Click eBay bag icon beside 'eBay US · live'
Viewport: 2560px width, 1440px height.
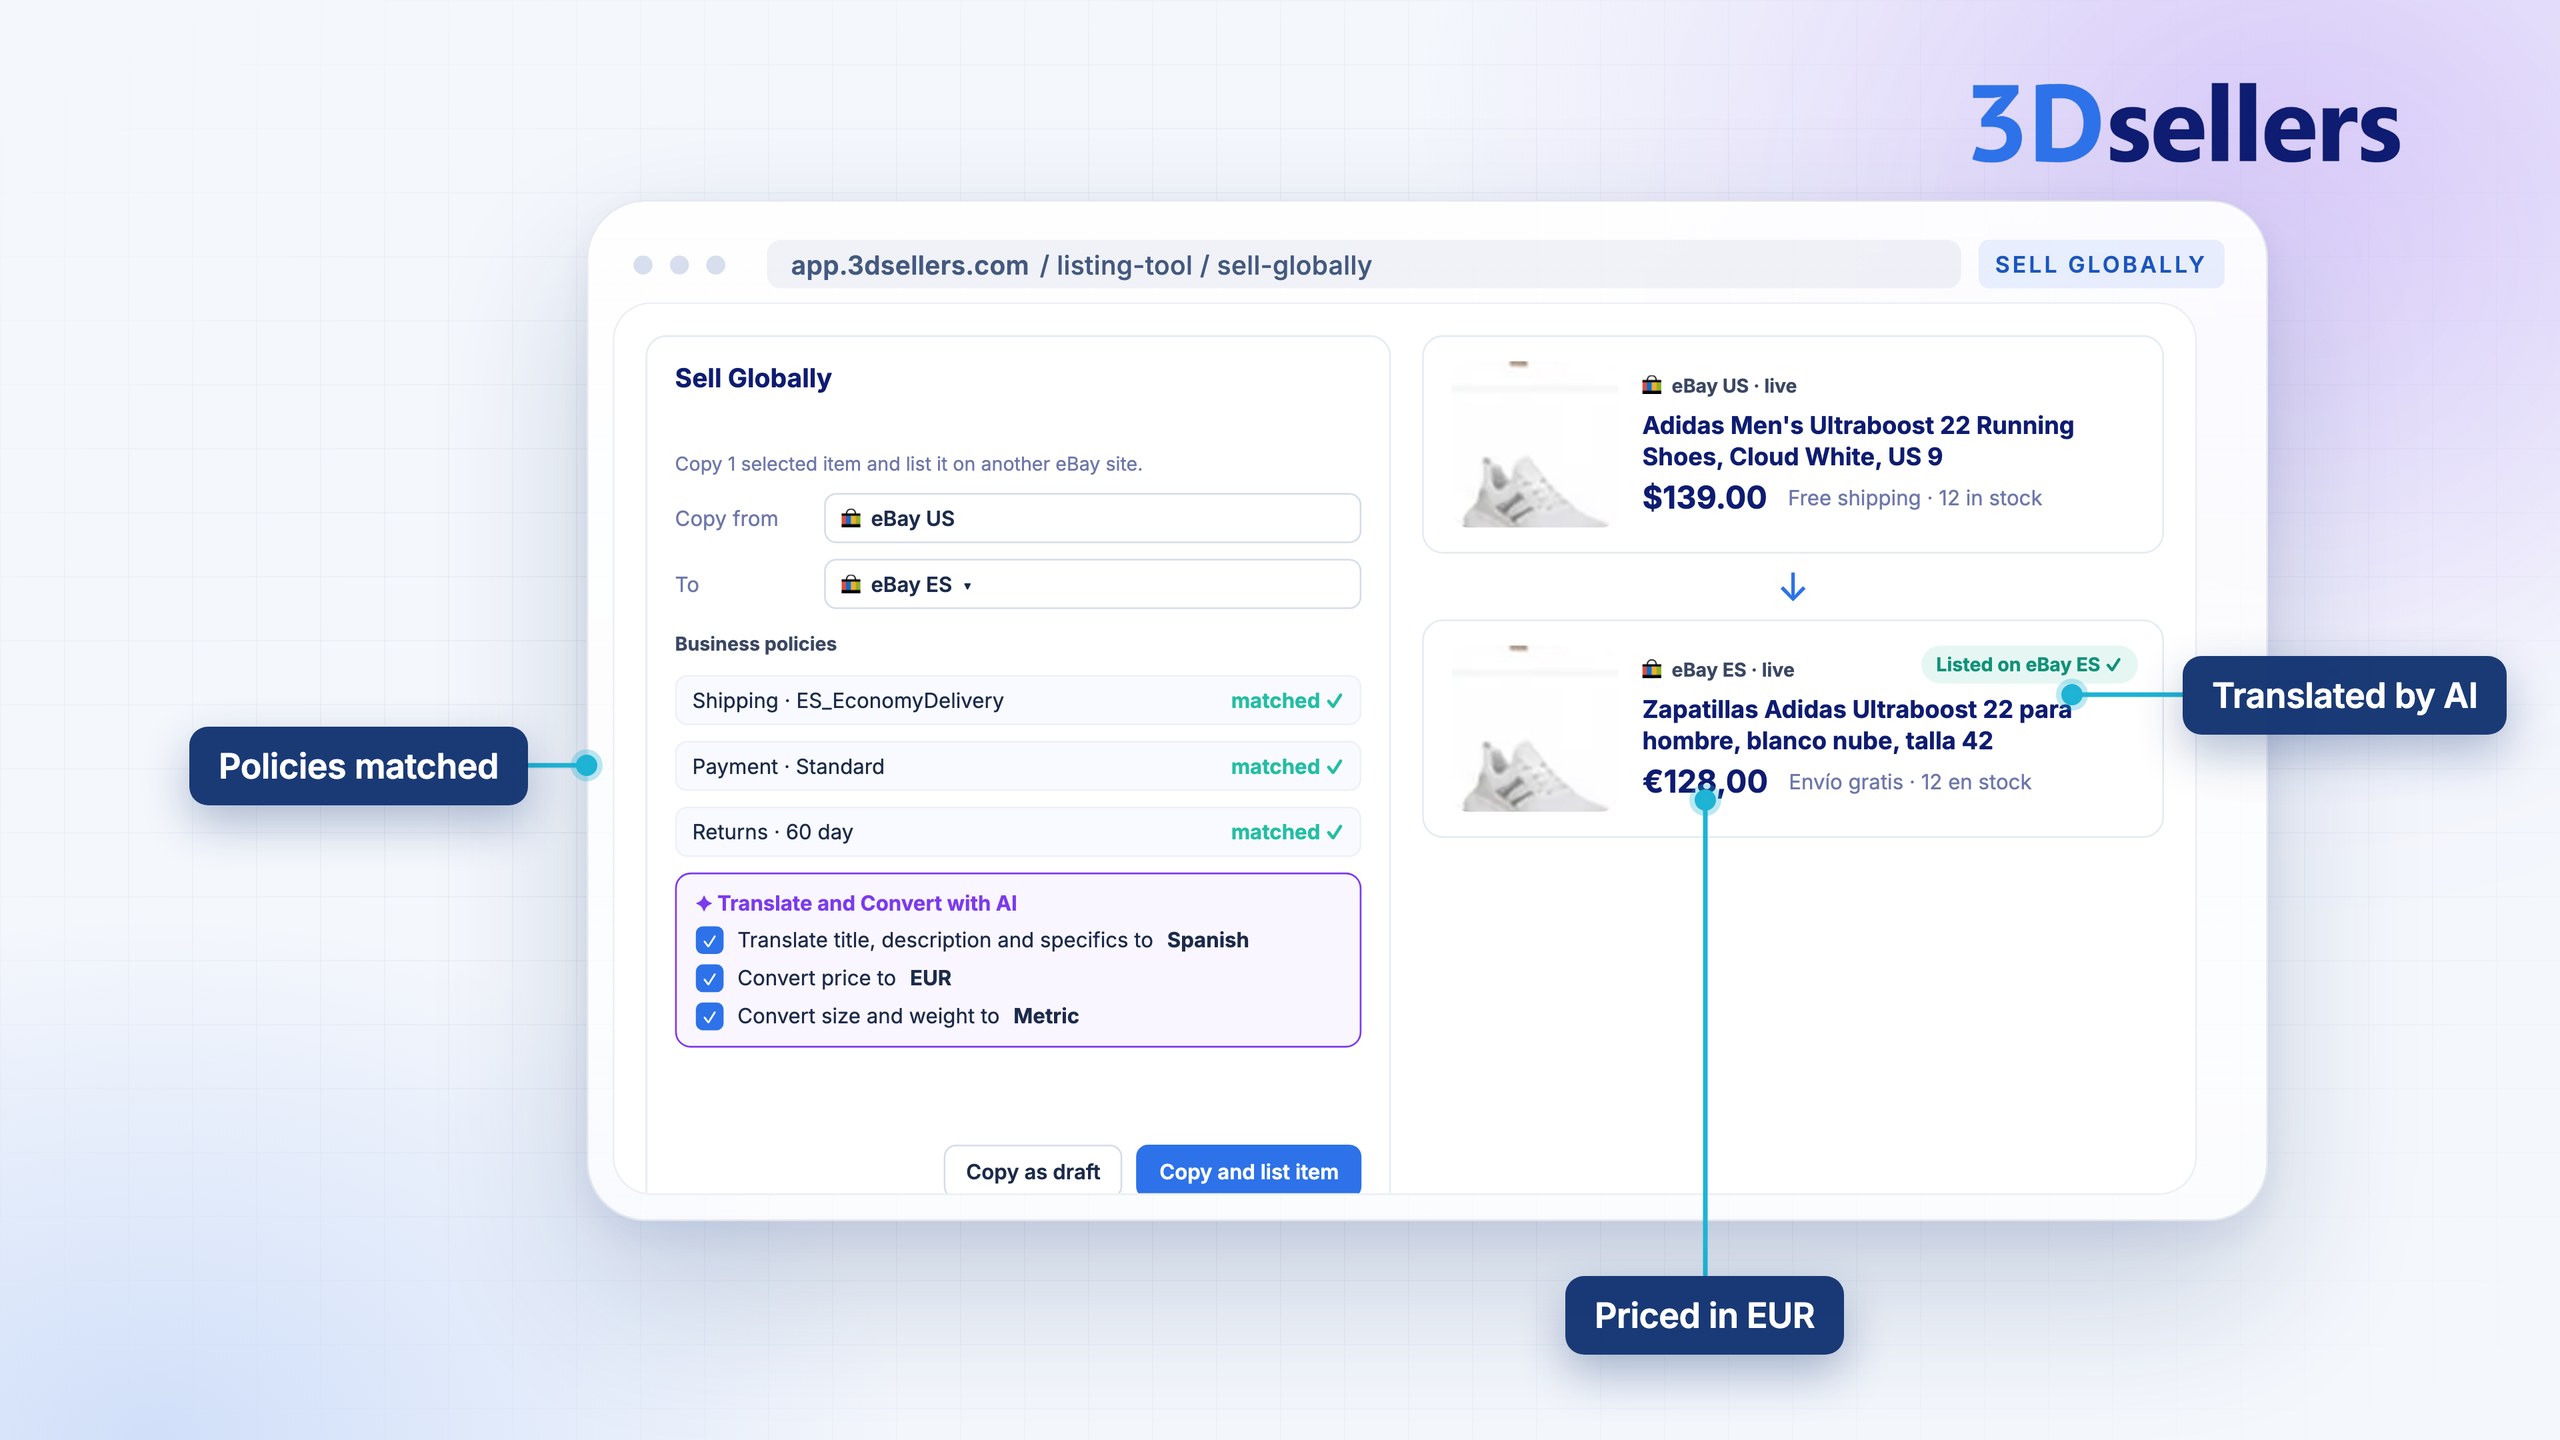(1652, 385)
